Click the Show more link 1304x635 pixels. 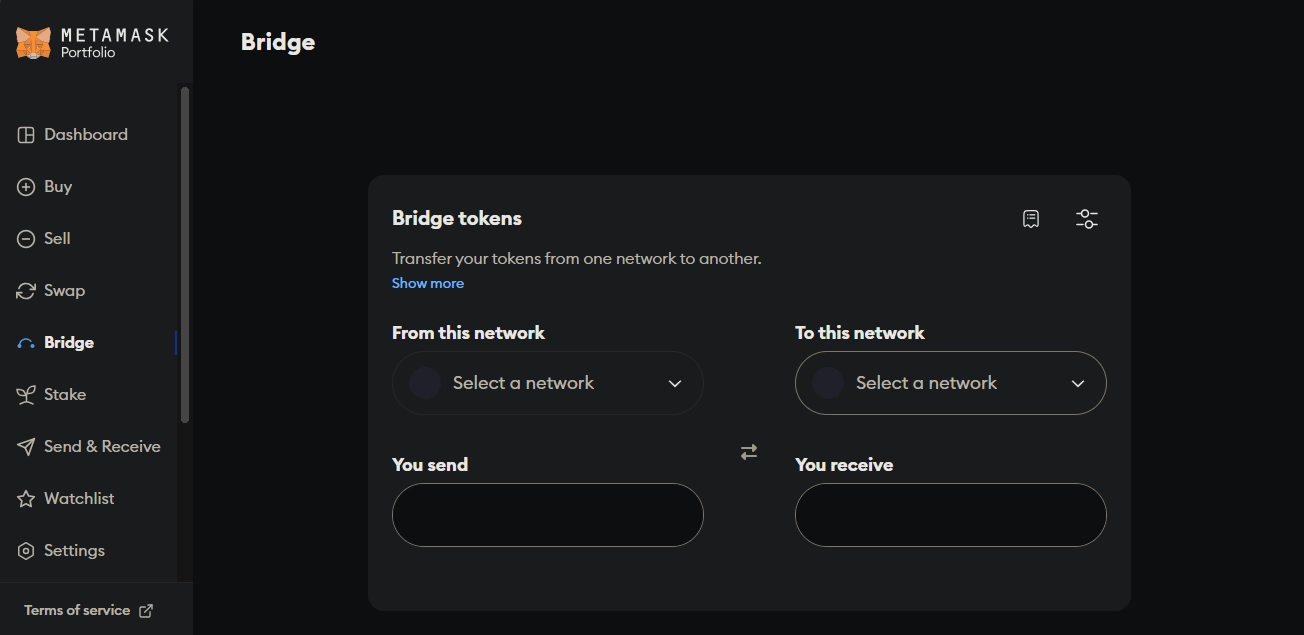click(x=428, y=283)
